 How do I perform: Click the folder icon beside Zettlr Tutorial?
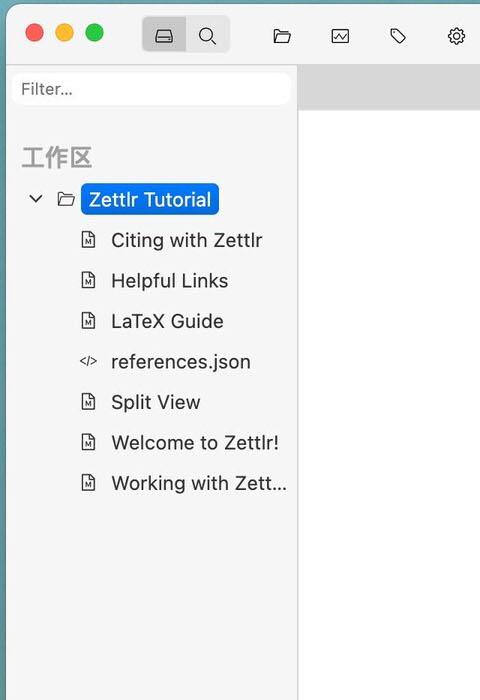66,199
